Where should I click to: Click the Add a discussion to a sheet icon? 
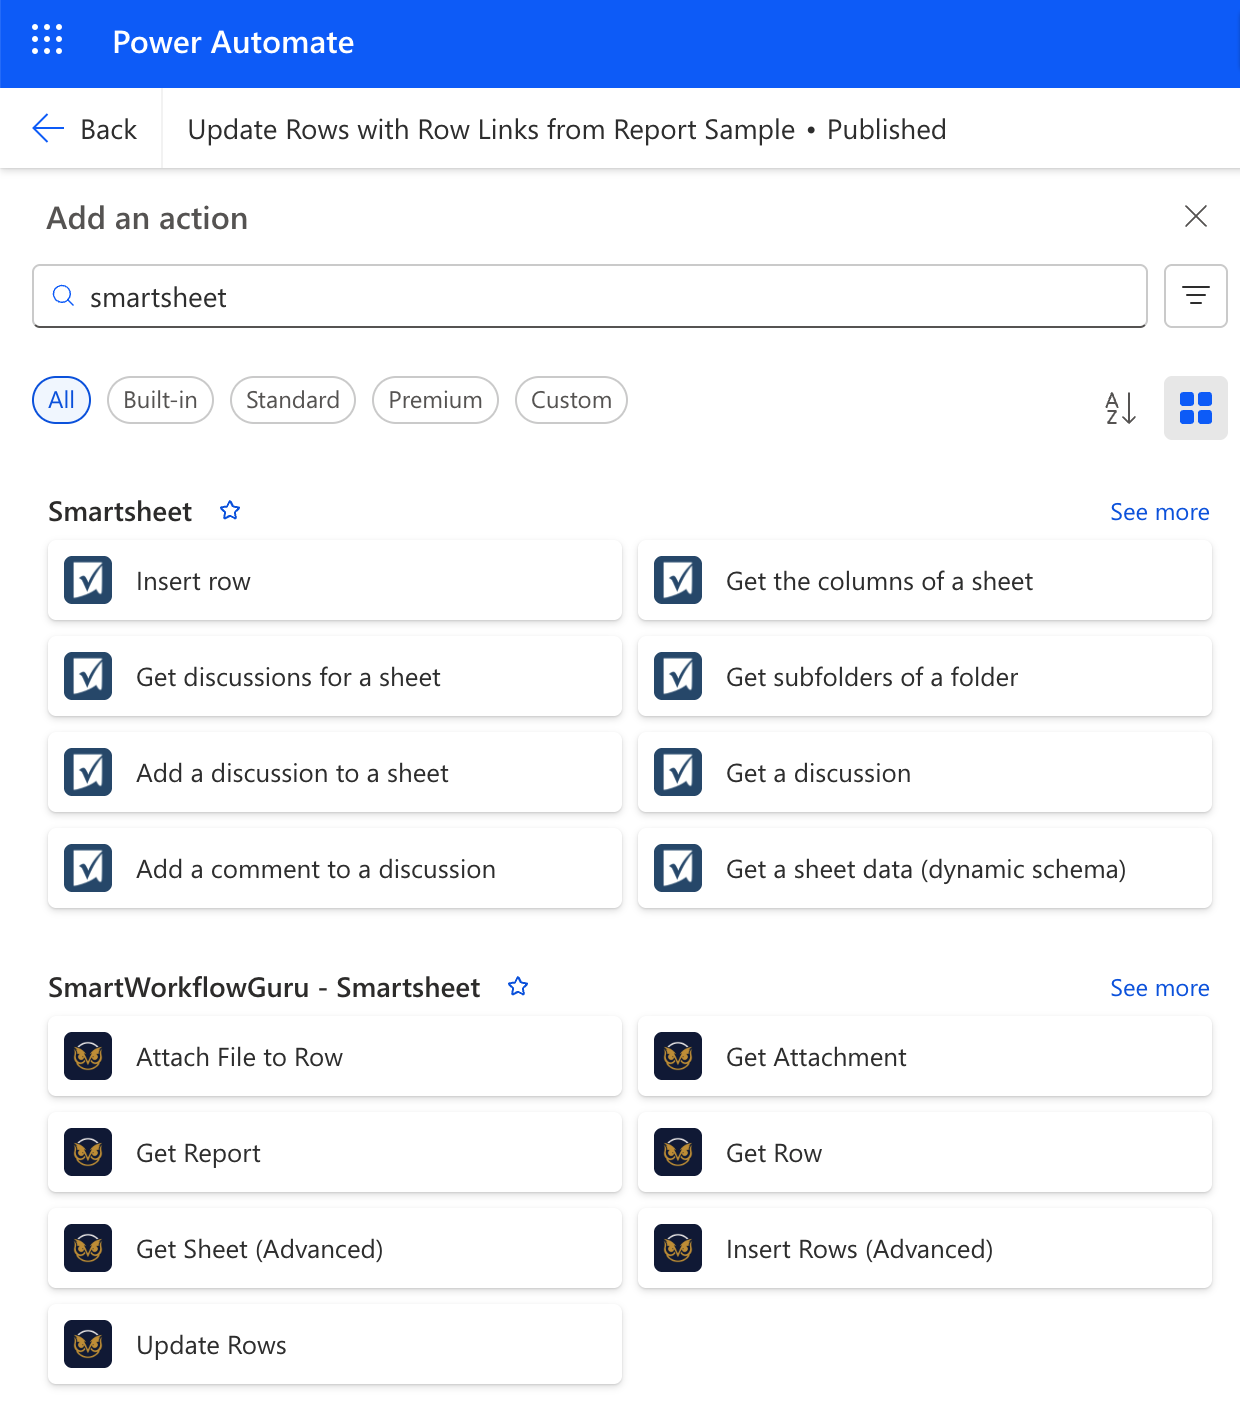click(x=88, y=772)
